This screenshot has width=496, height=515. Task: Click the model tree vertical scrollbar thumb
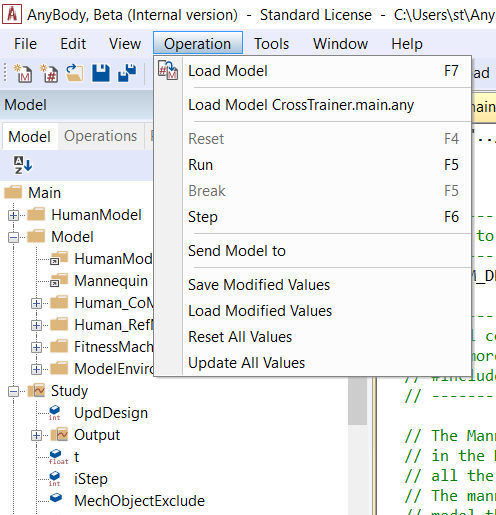pyautogui.click(x=357, y=401)
